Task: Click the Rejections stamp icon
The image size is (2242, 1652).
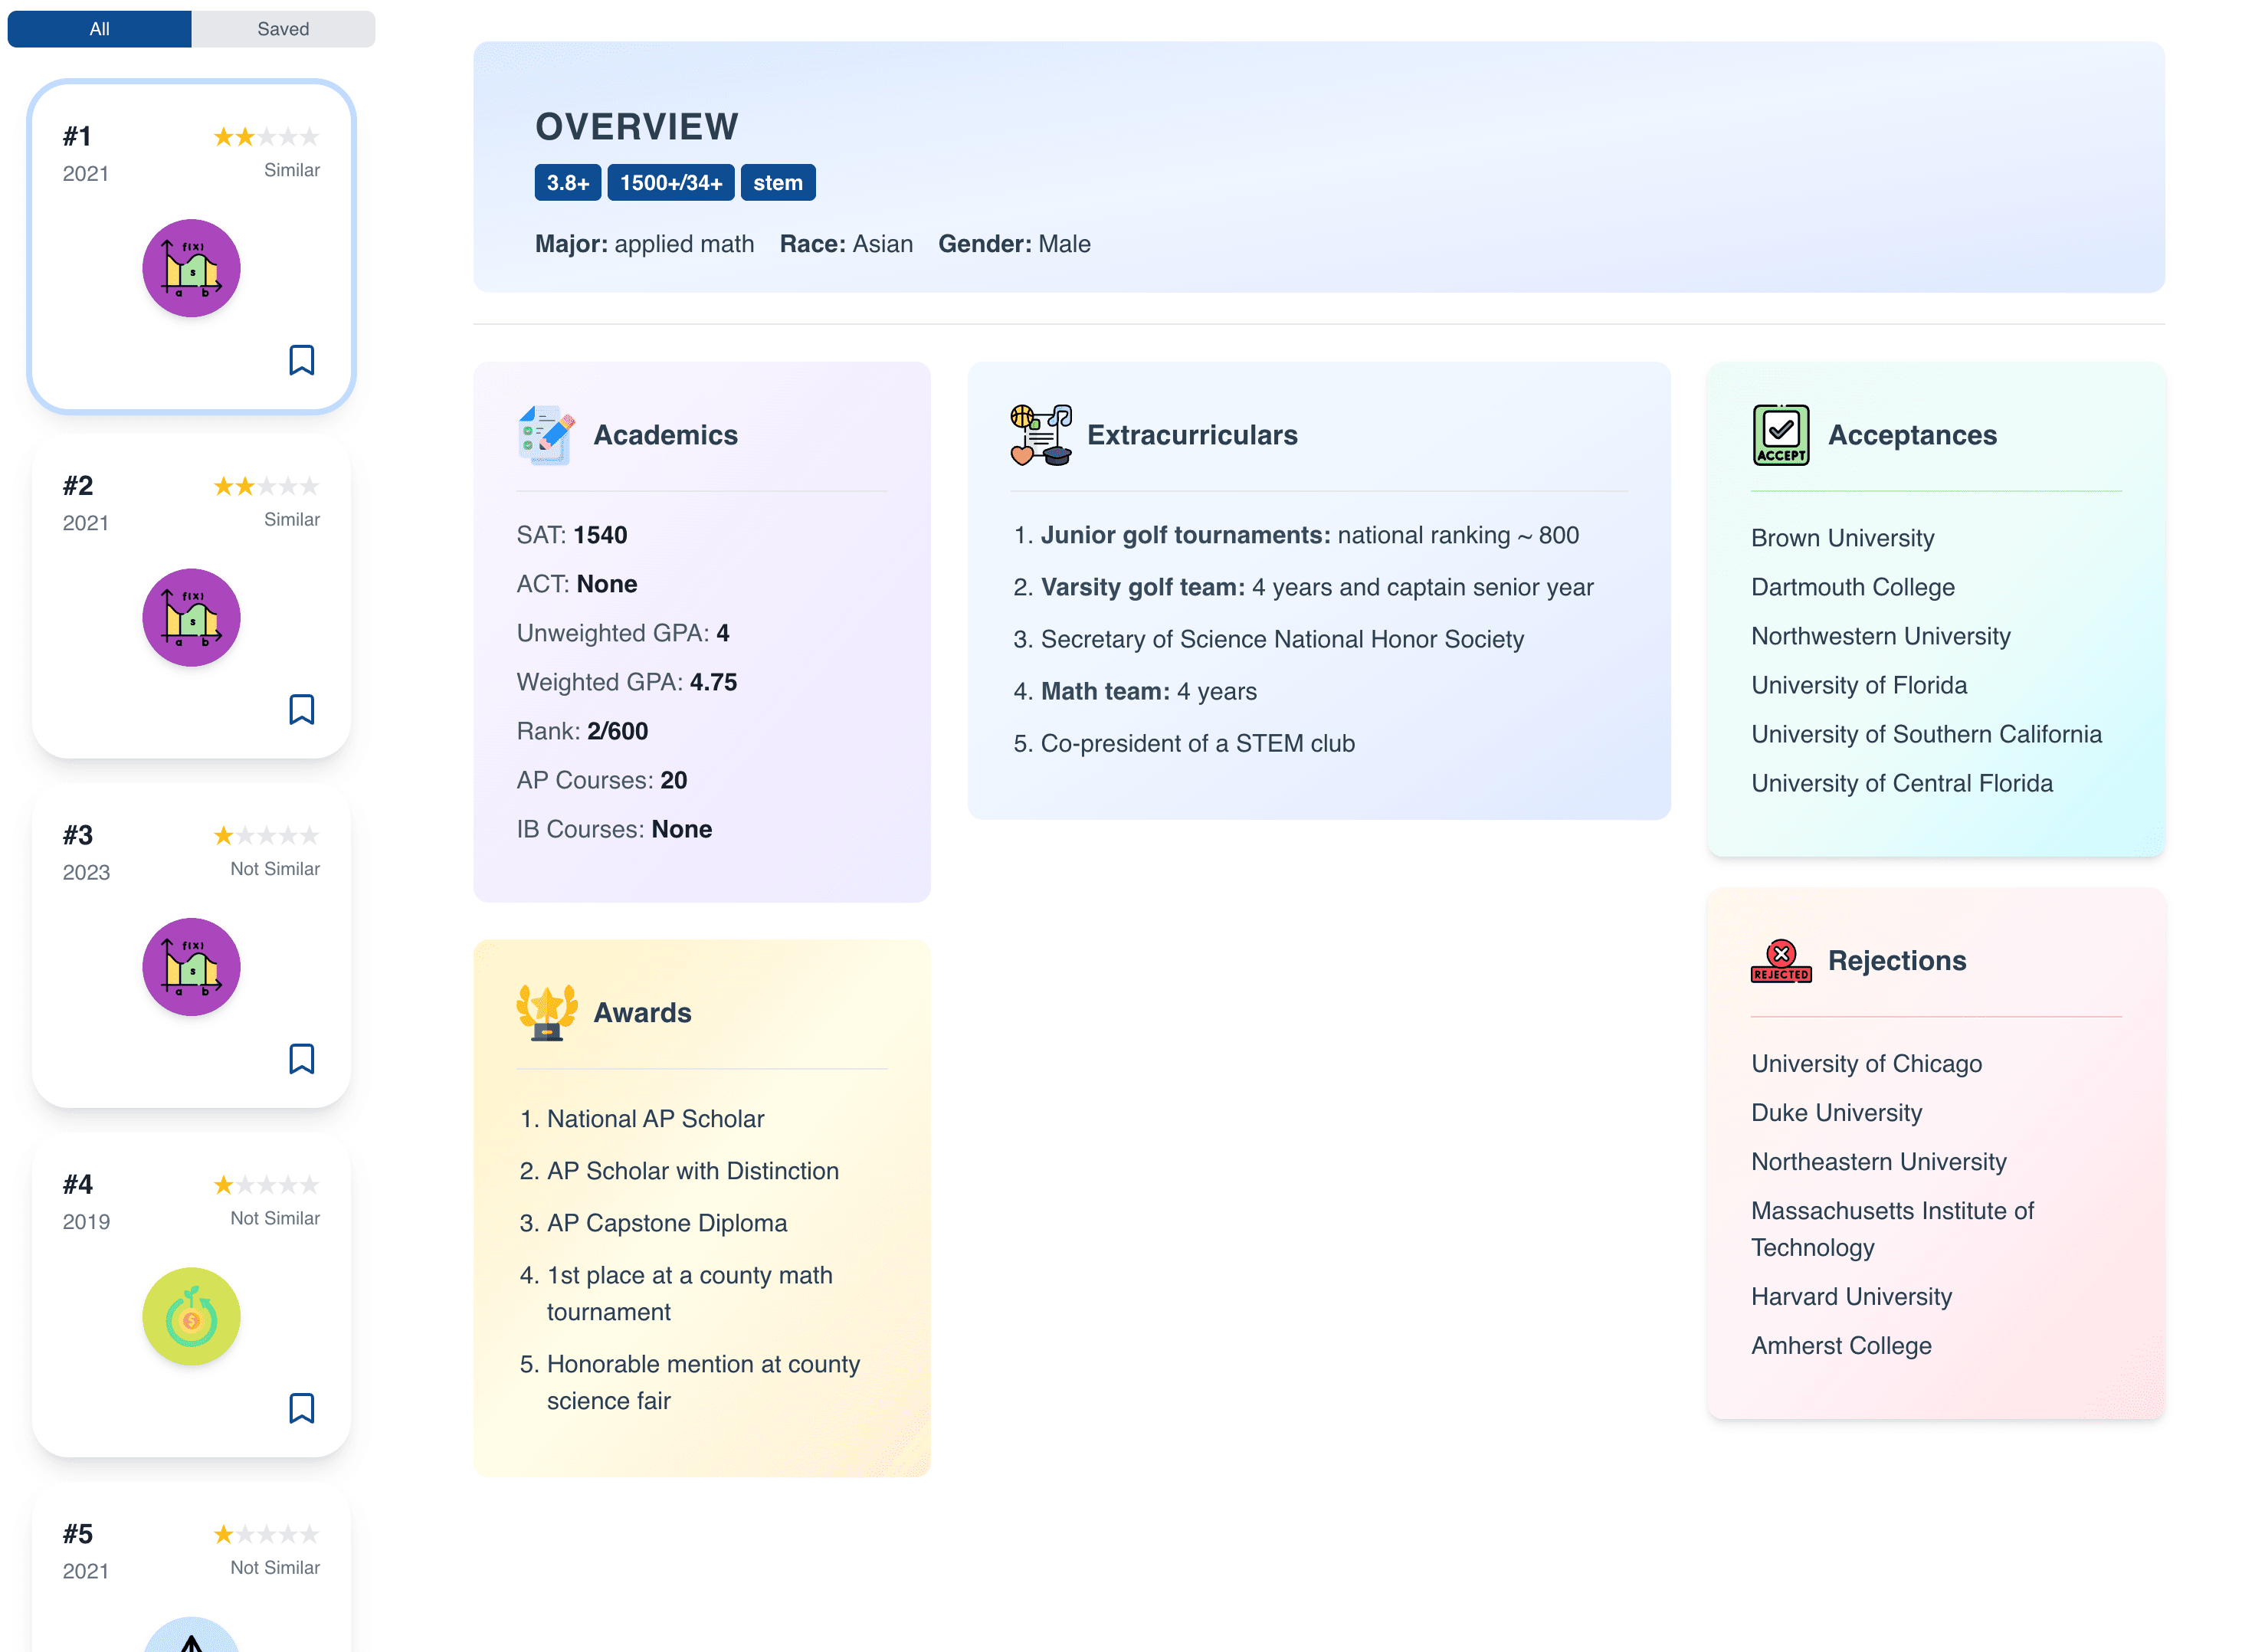Action: 1781,961
